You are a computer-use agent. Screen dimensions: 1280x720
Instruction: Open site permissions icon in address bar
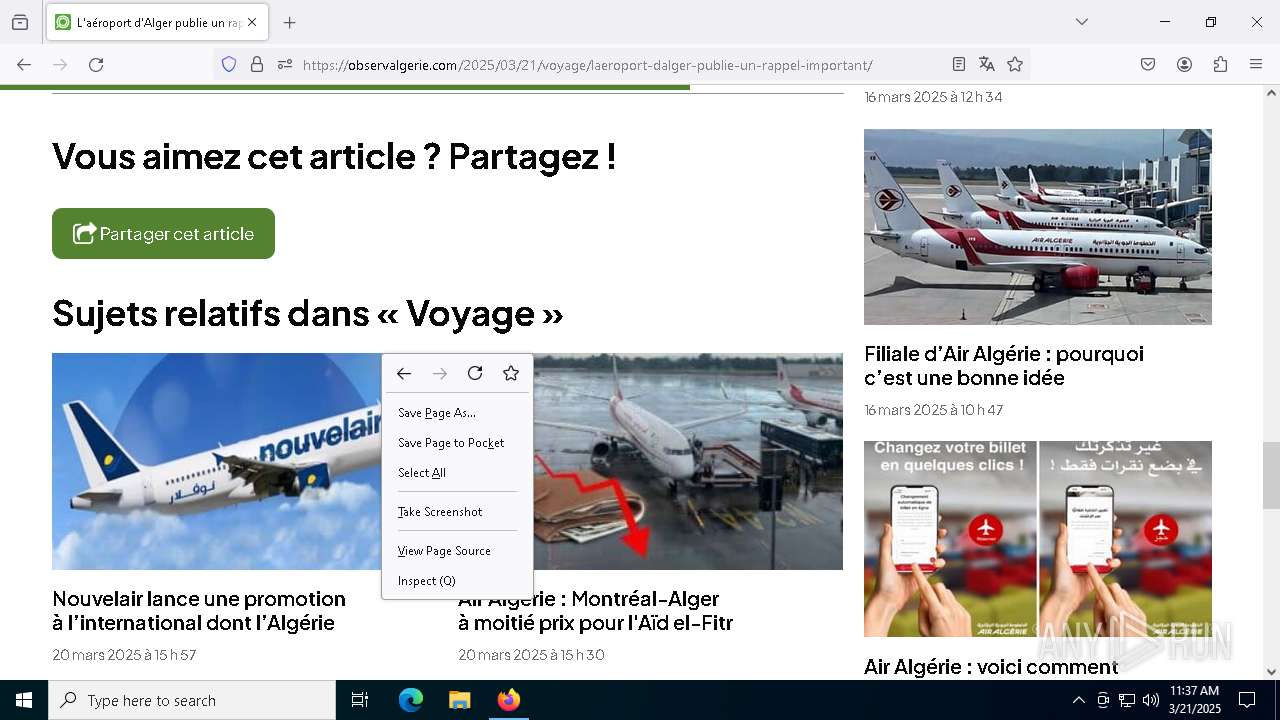coord(285,65)
